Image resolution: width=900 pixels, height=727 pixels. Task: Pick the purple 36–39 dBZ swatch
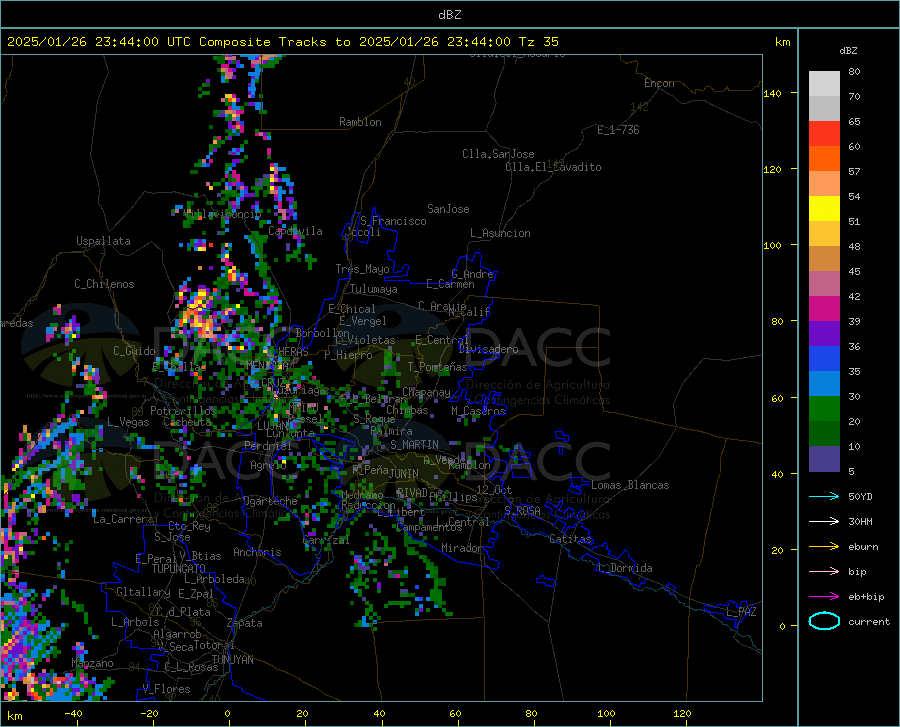824,334
